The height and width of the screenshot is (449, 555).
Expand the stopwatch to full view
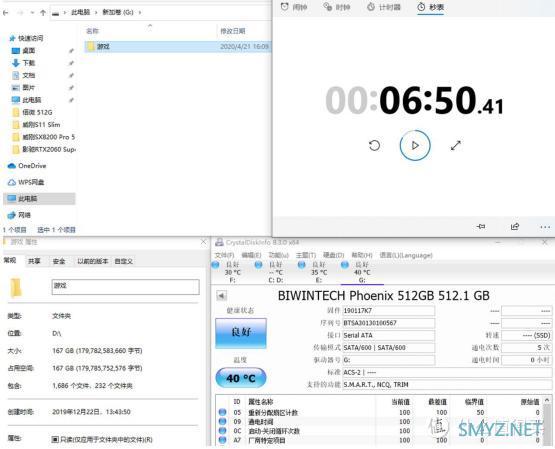pyautogui.click(x=456, y=145)
